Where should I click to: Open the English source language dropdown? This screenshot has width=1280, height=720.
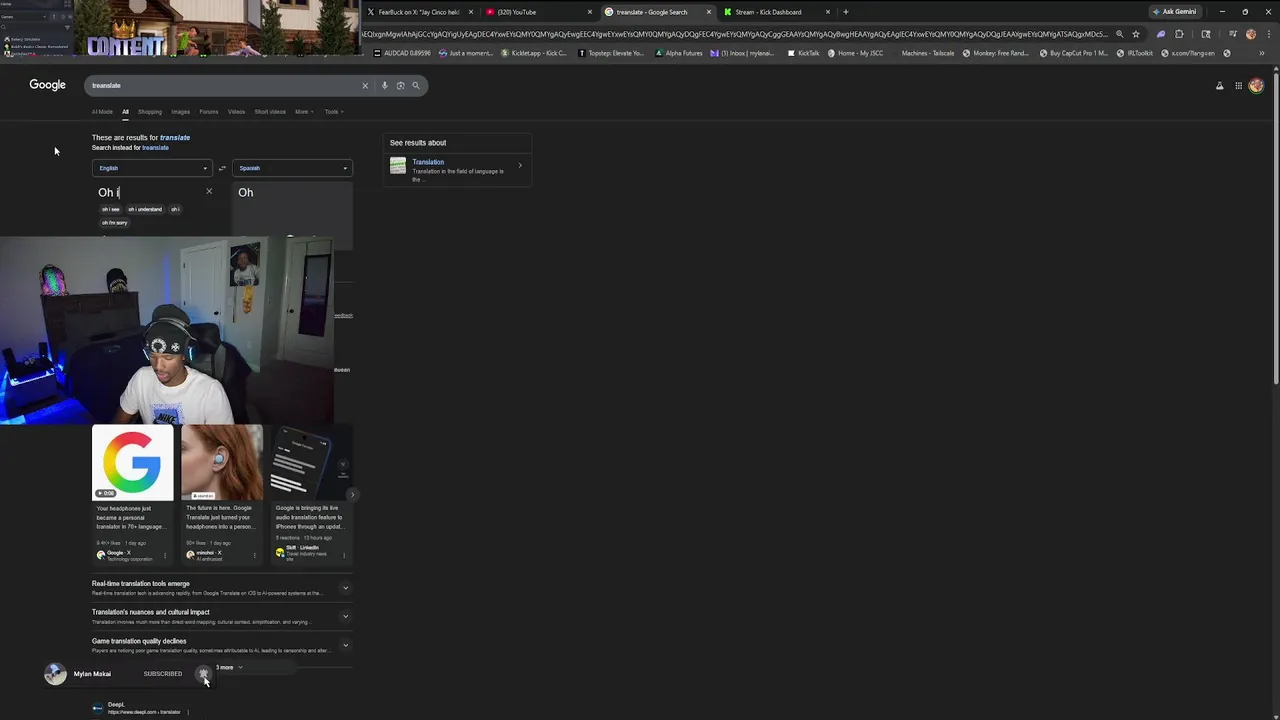click(x=151, y=168)
